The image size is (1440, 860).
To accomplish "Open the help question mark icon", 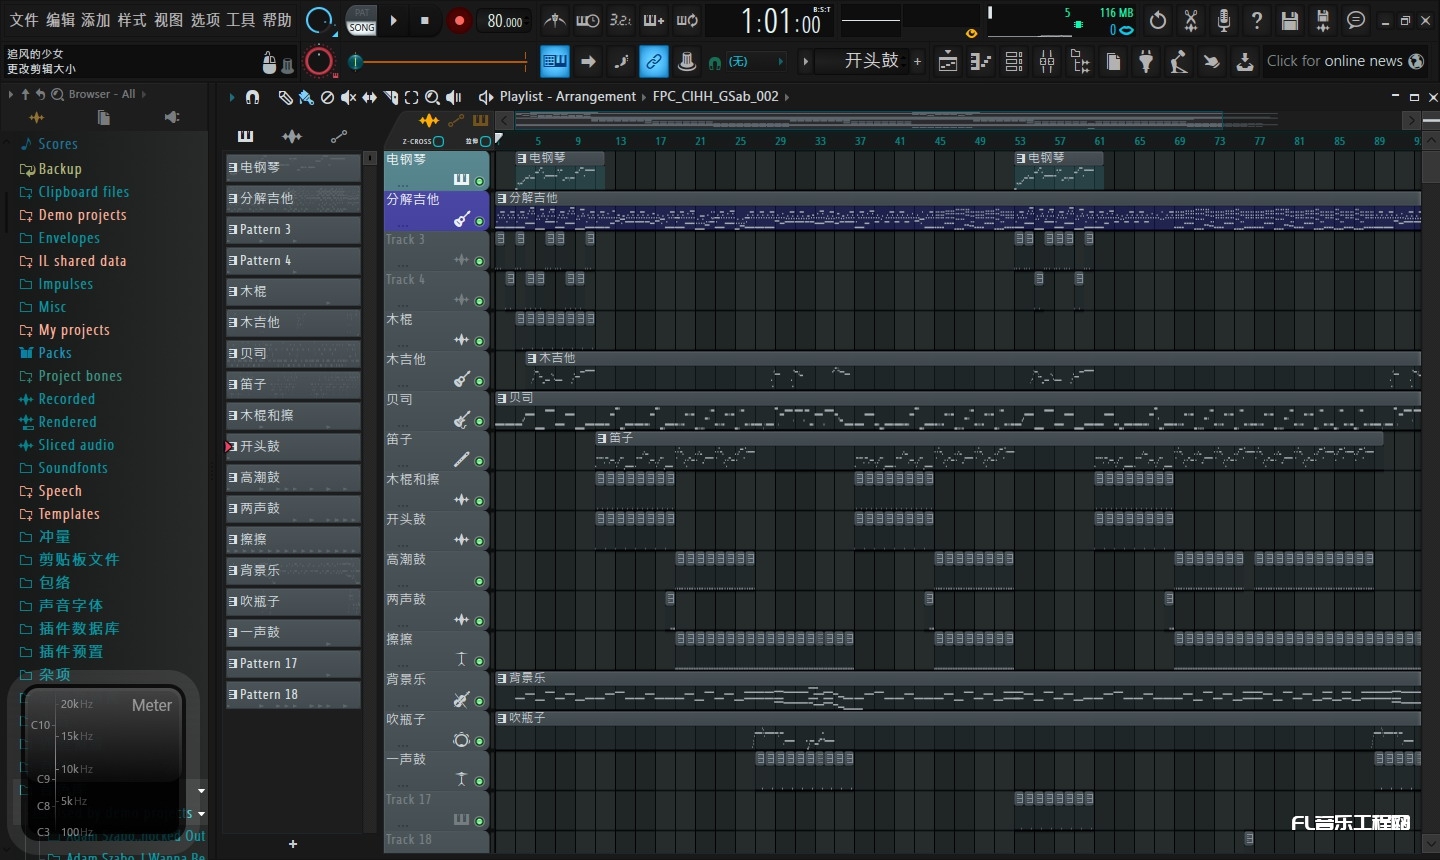I will [x=1257, y=20].
